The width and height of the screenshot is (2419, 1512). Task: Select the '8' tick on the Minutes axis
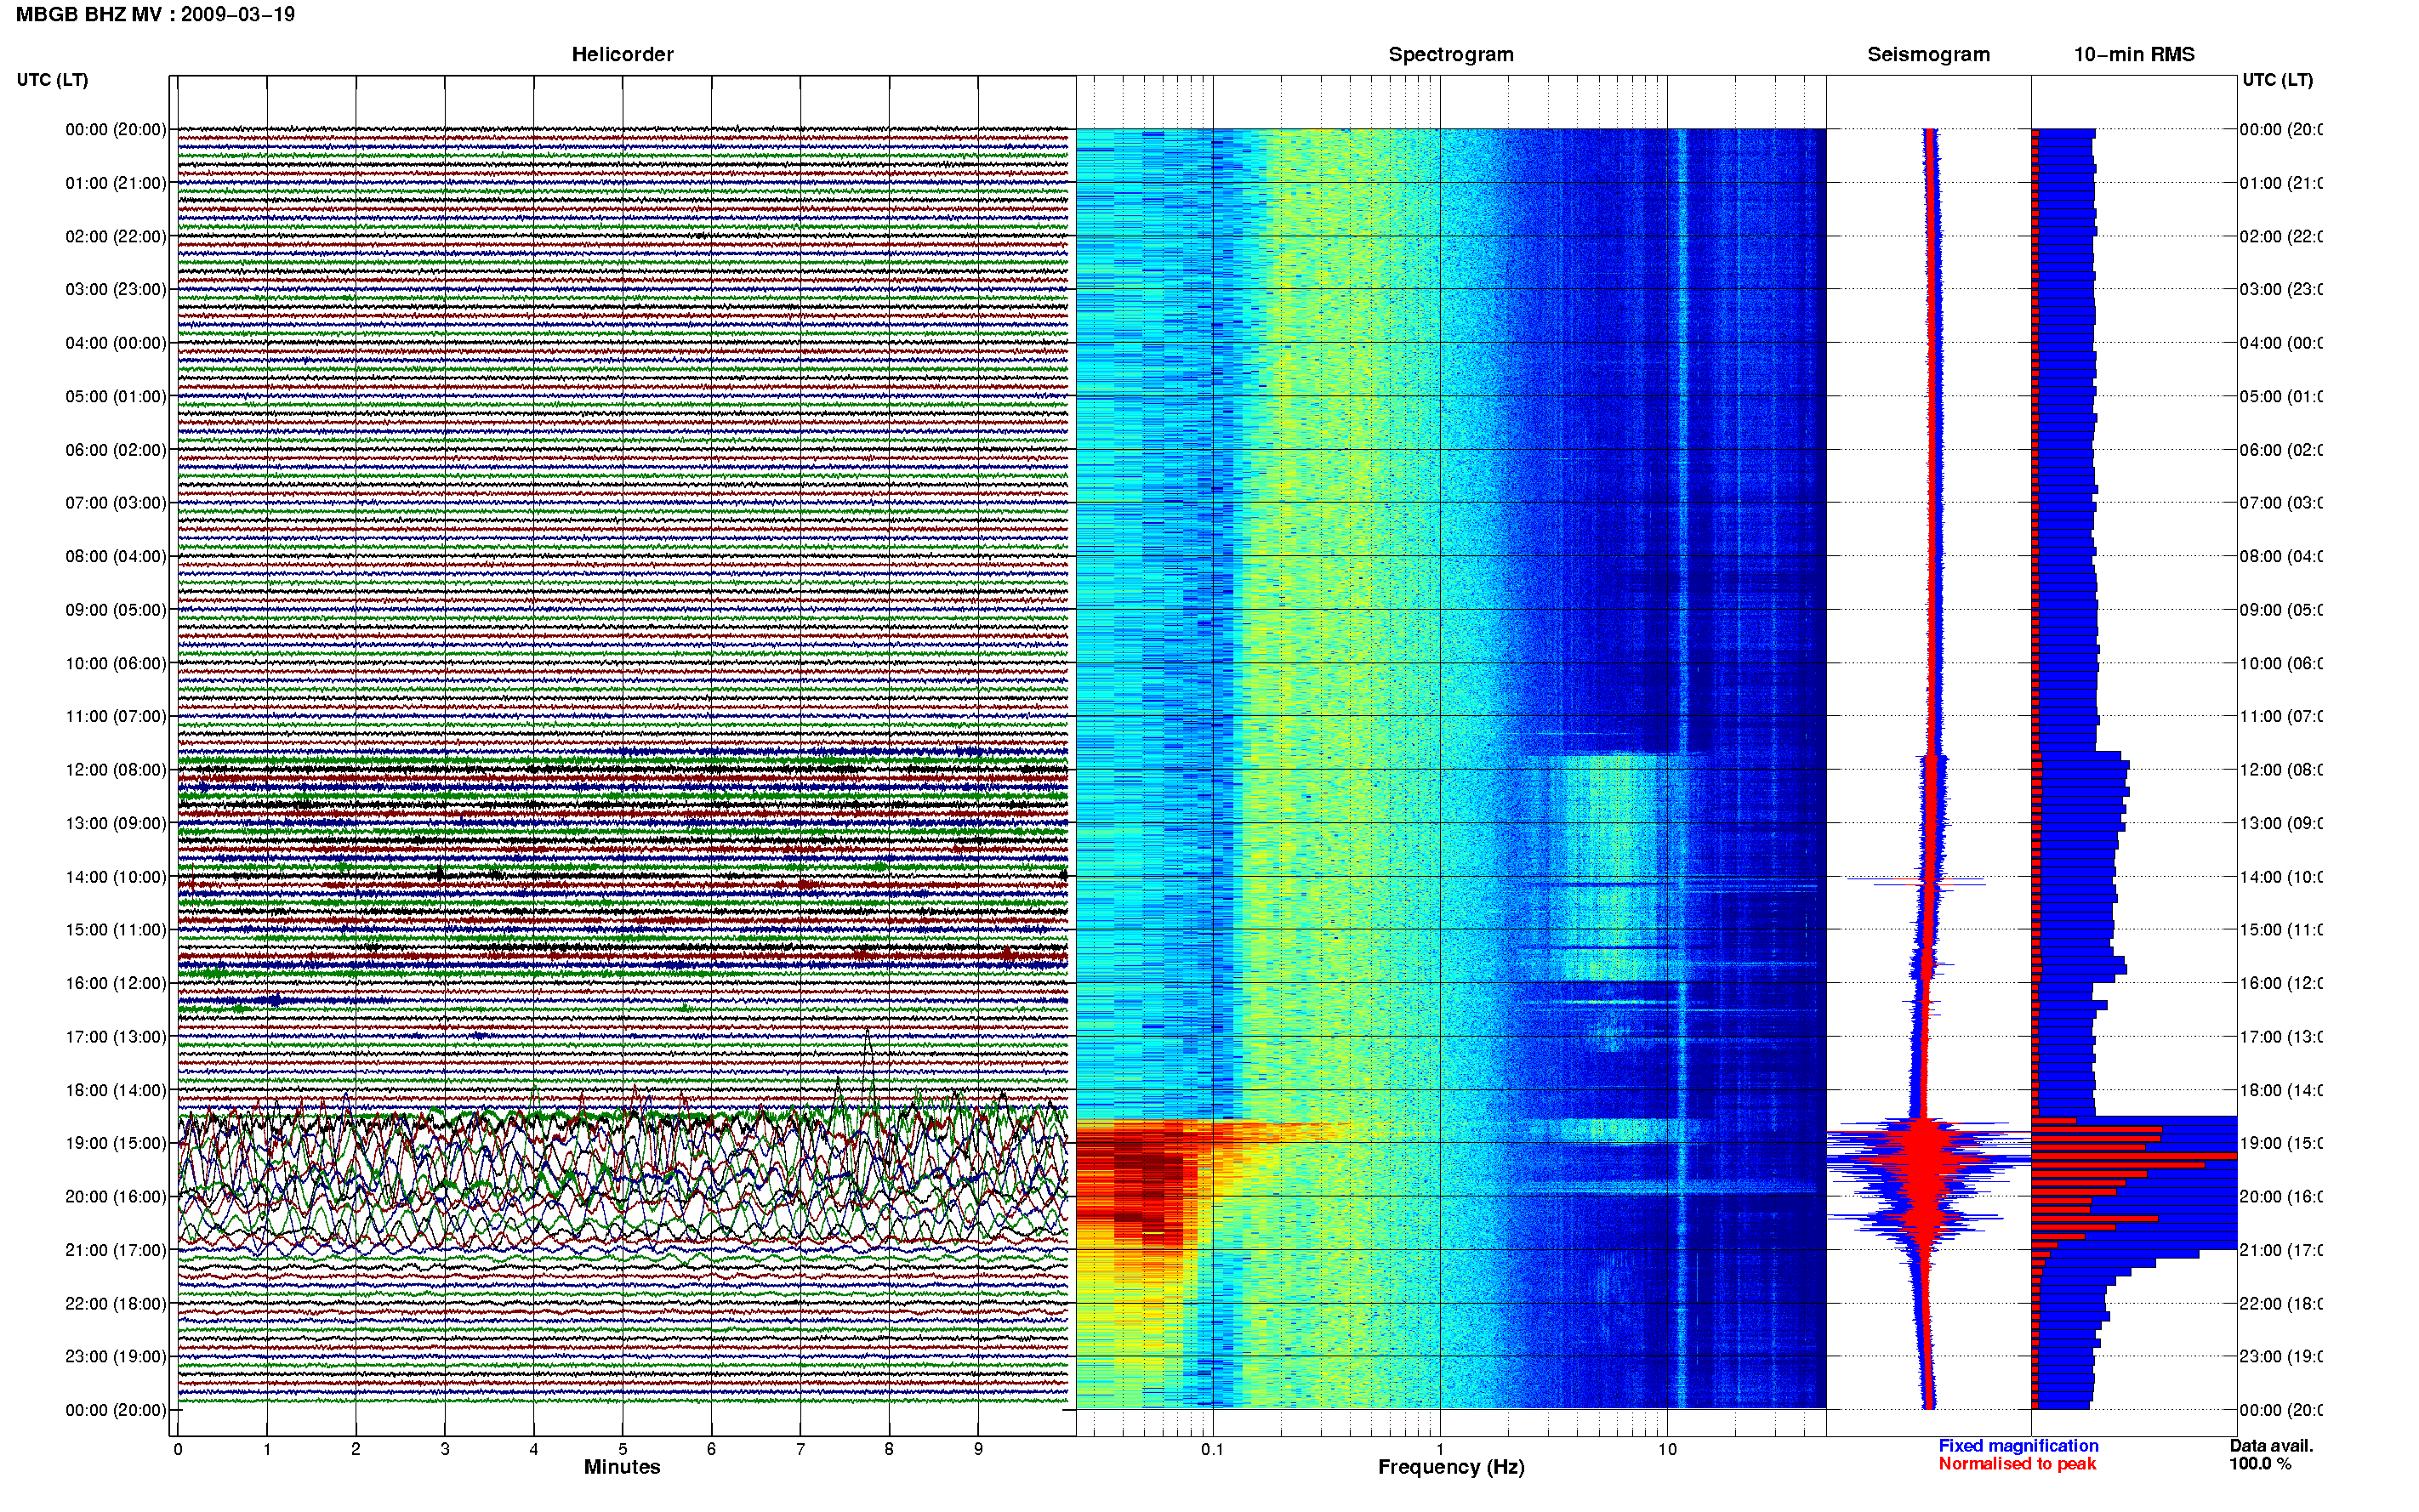pyautogui.click(x=889, y=1449)
